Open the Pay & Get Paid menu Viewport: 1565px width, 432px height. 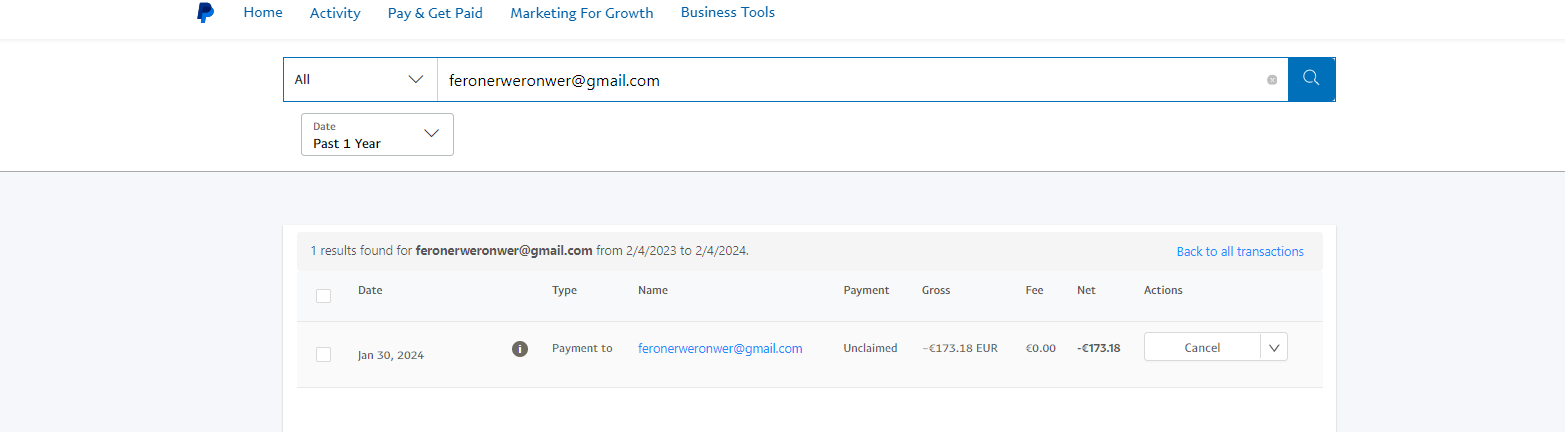tap(435, 13)
